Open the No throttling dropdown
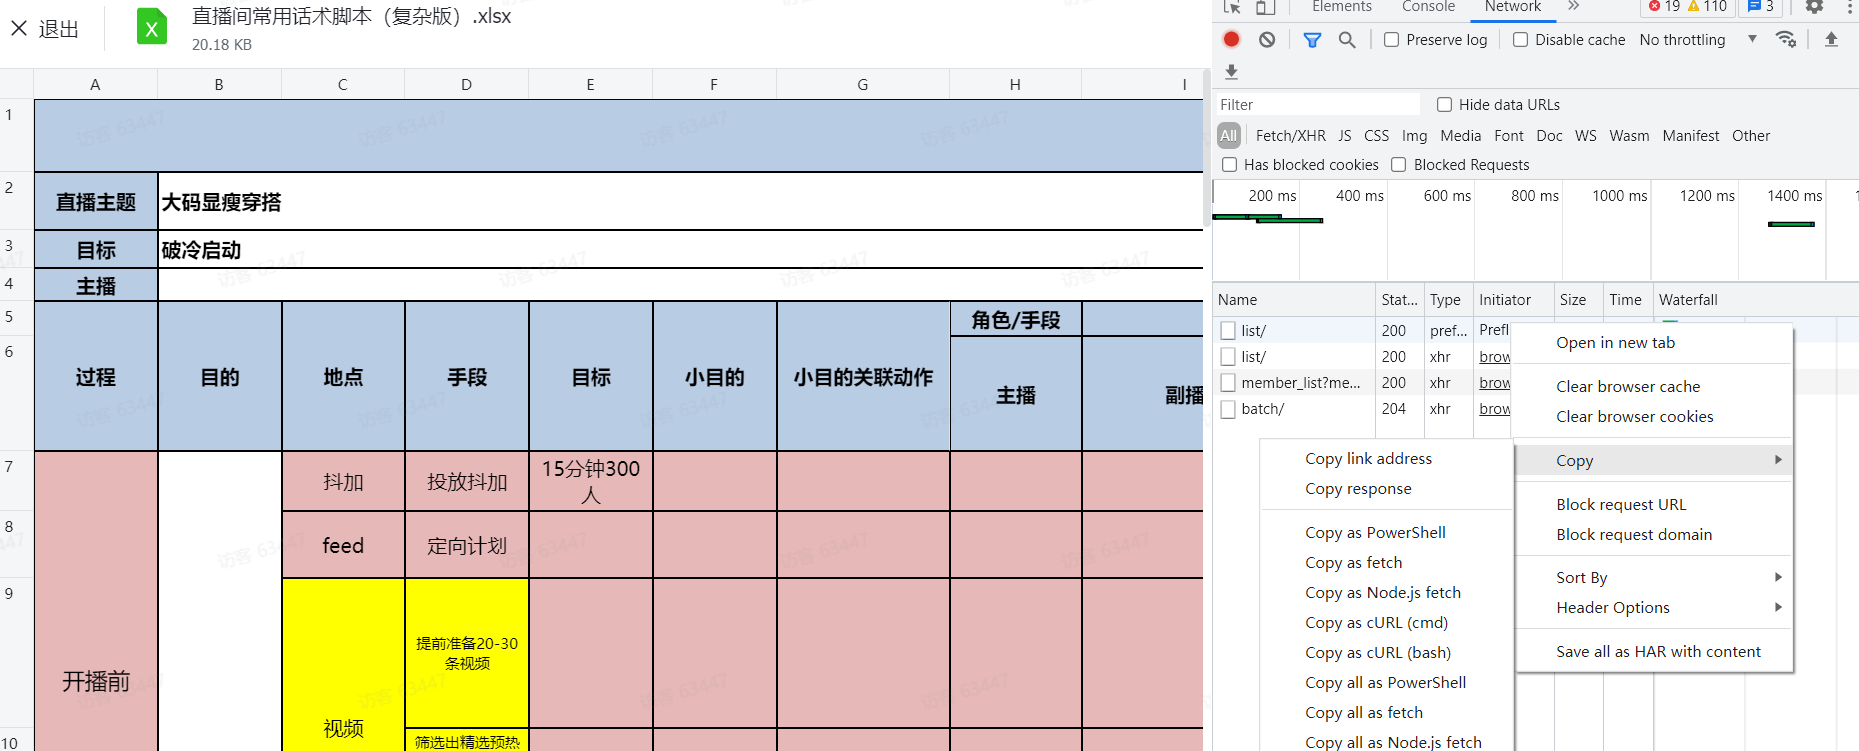Image resolution: width=1859 pixels, height=751 pixels. pos(1698,40)
